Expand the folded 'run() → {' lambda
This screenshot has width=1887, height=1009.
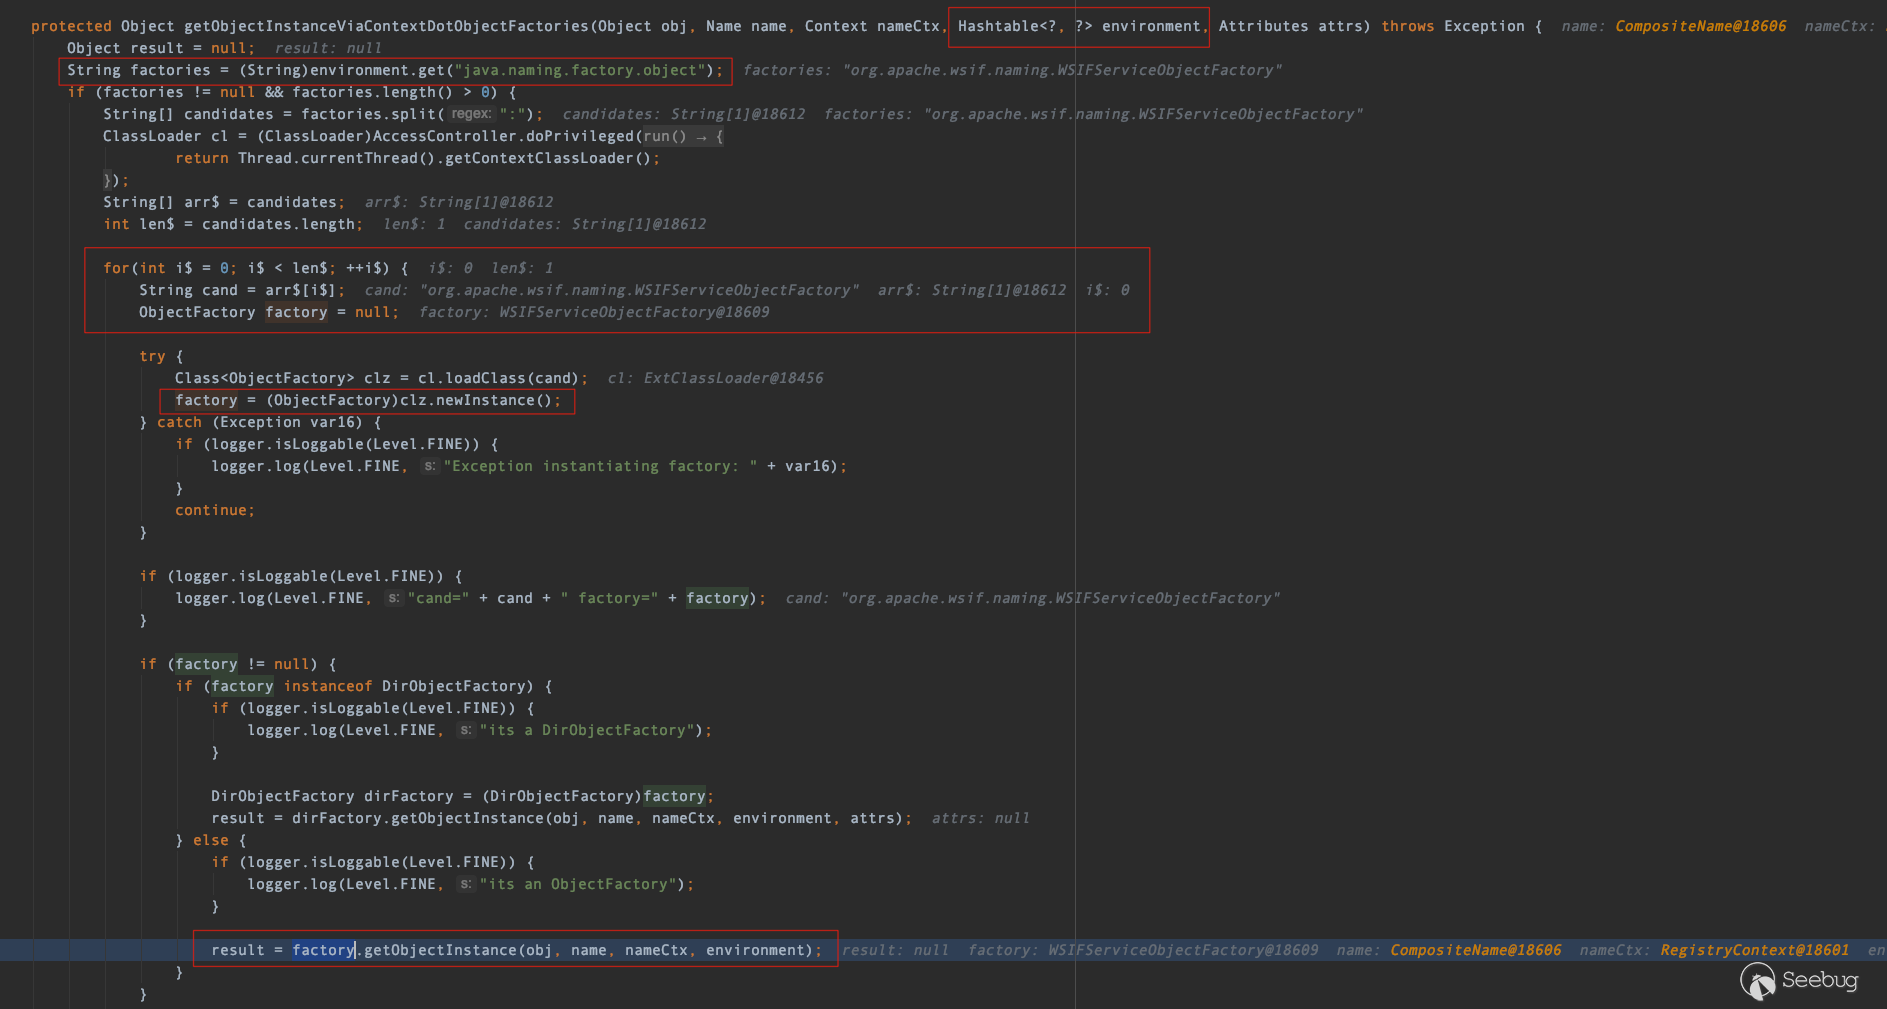click(682, 136)
